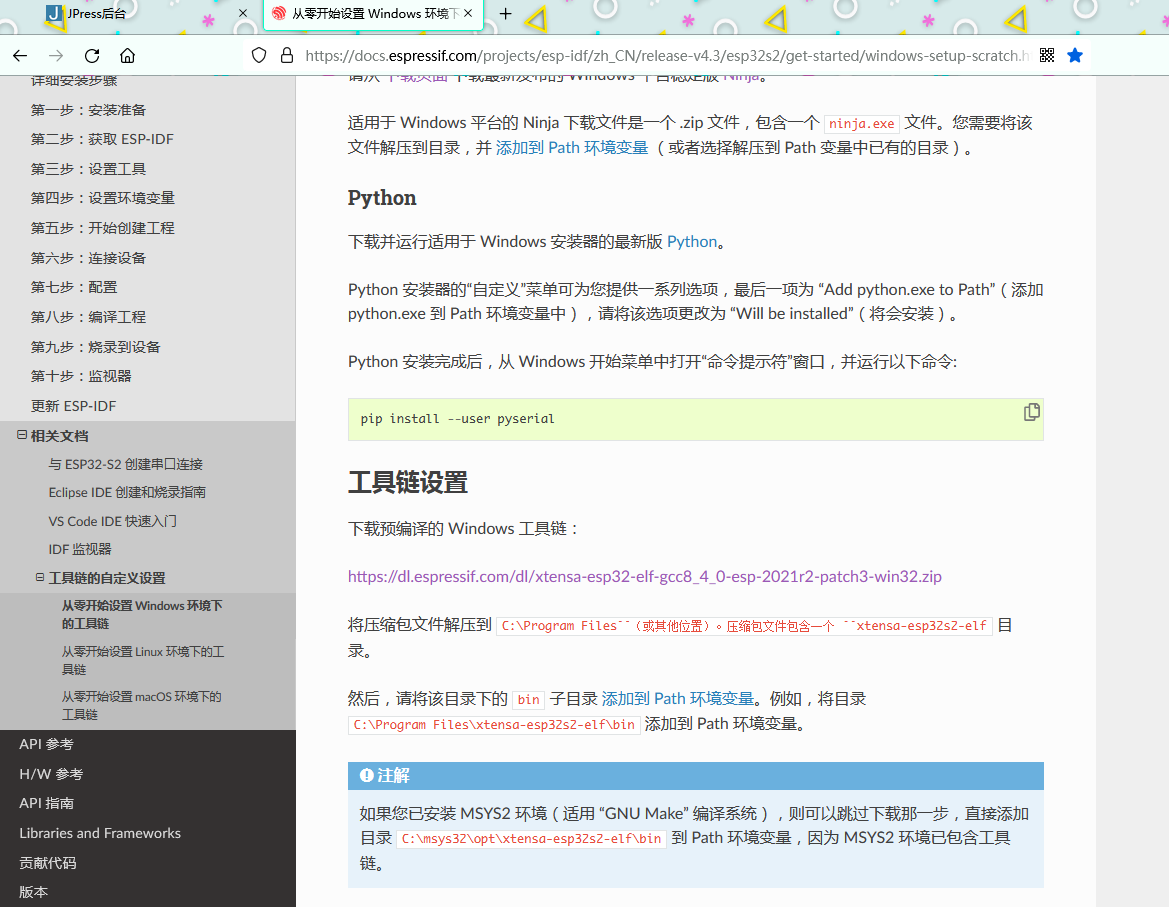The image size is (1169, 907).
Task: Go to 第三步：设置工具
Action: (x=88, y=169)
